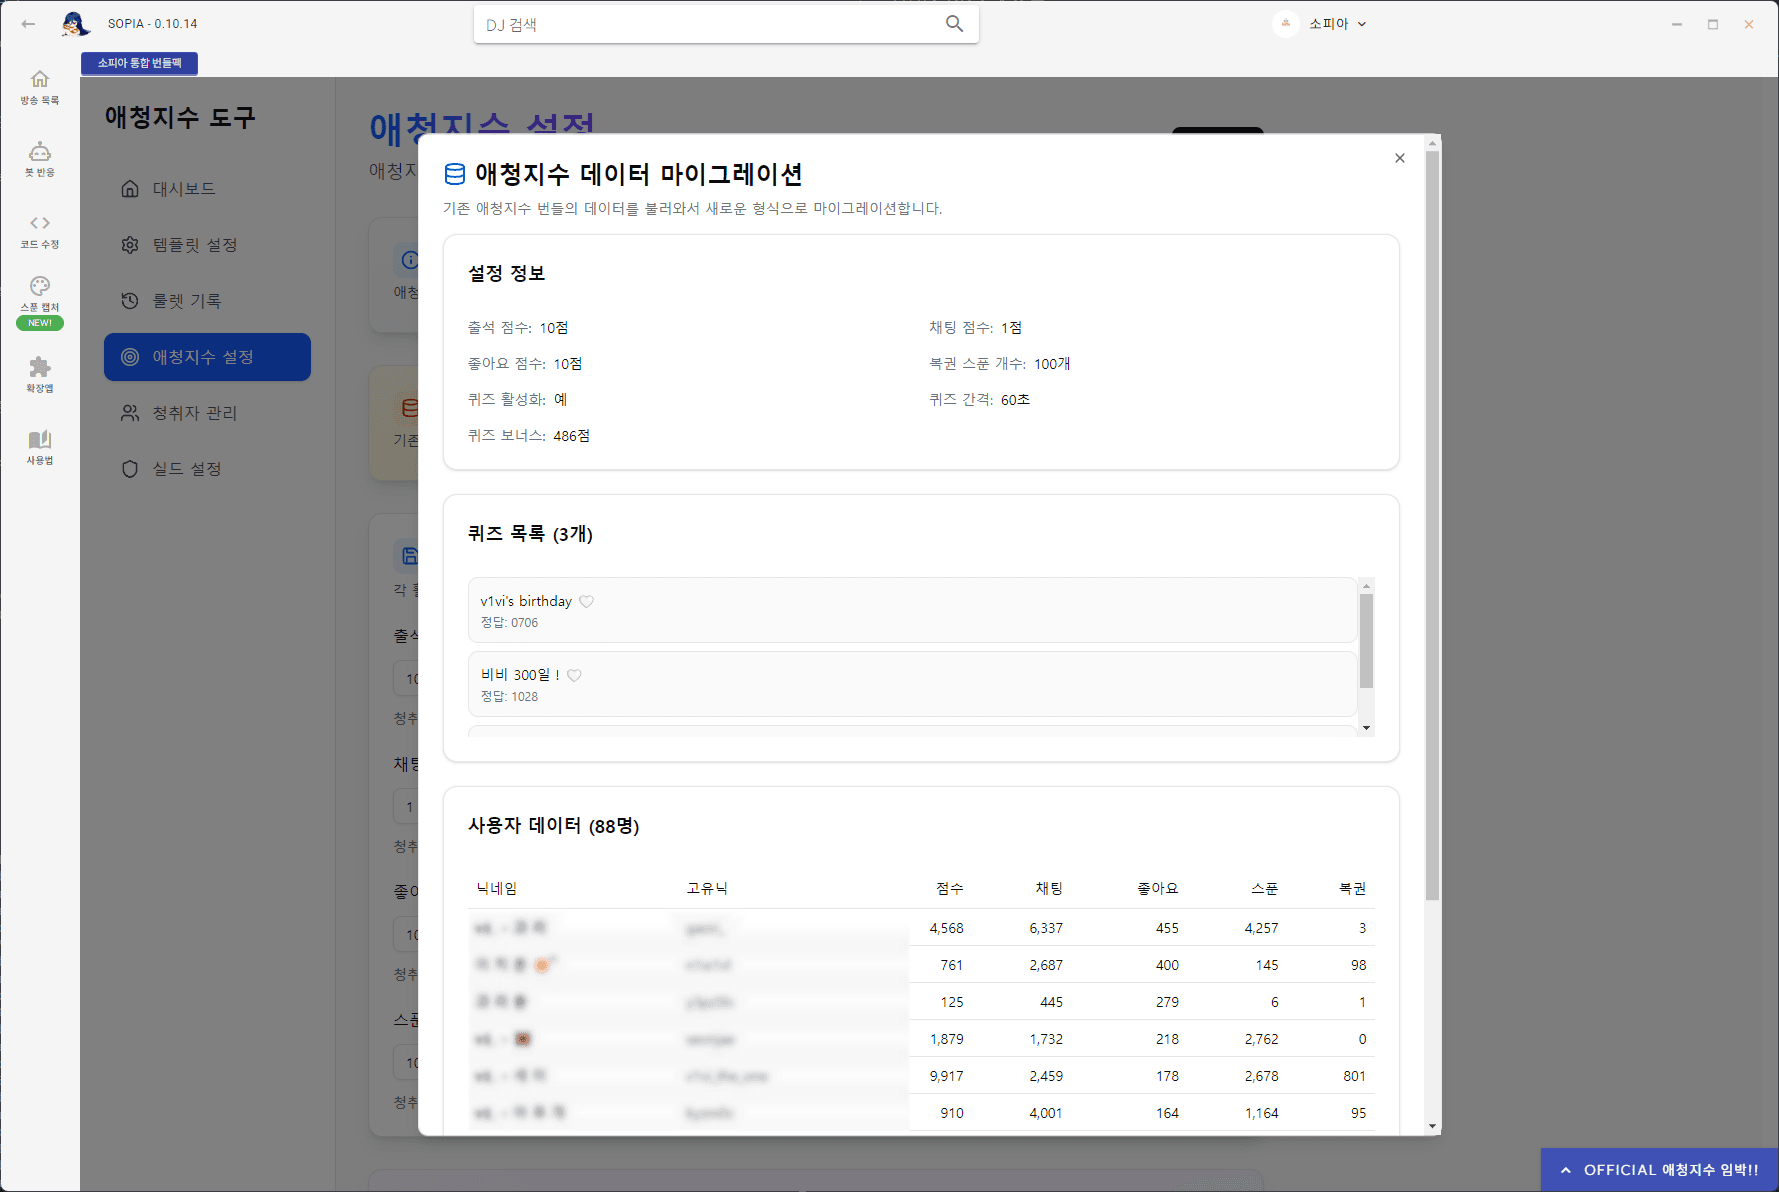Favorite the v1vi's birthday quiz
This screenshot has width=1779, height=1192.
(x=587, y=601)
